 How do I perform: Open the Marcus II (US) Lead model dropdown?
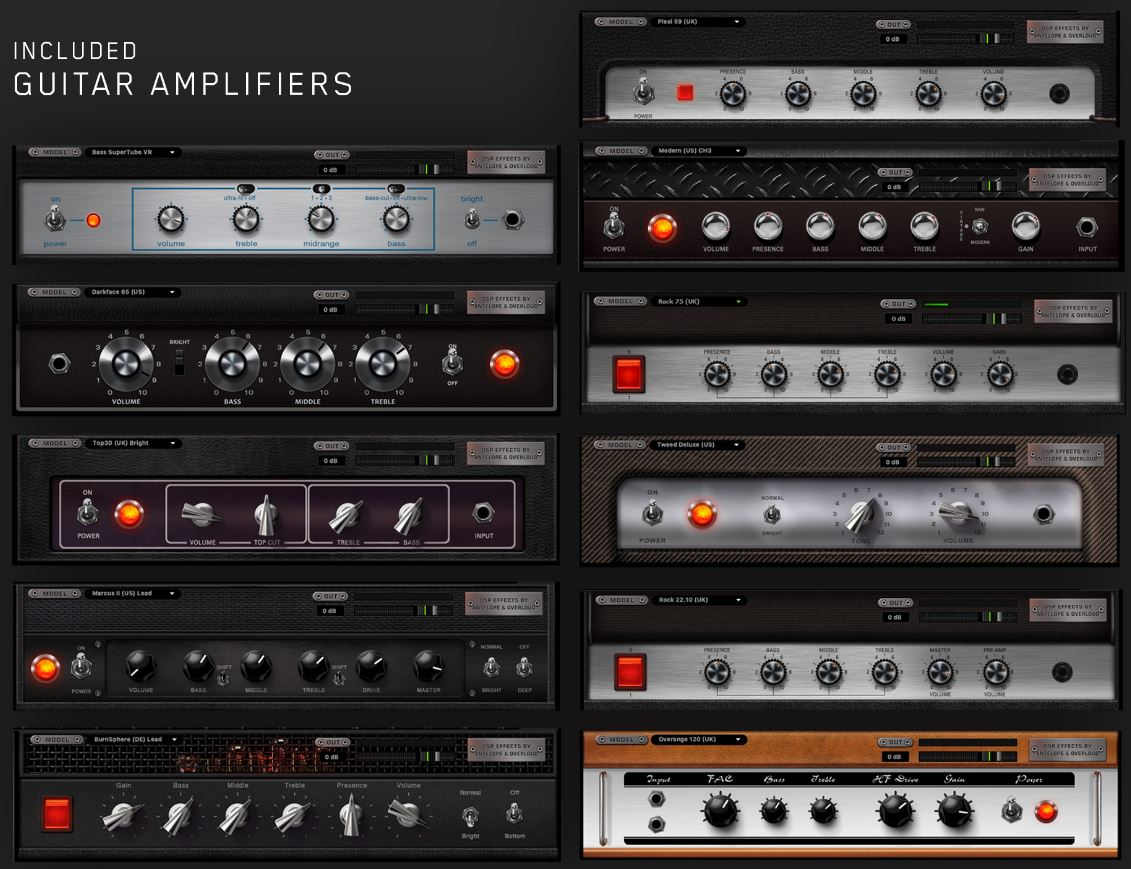point(133,594)
